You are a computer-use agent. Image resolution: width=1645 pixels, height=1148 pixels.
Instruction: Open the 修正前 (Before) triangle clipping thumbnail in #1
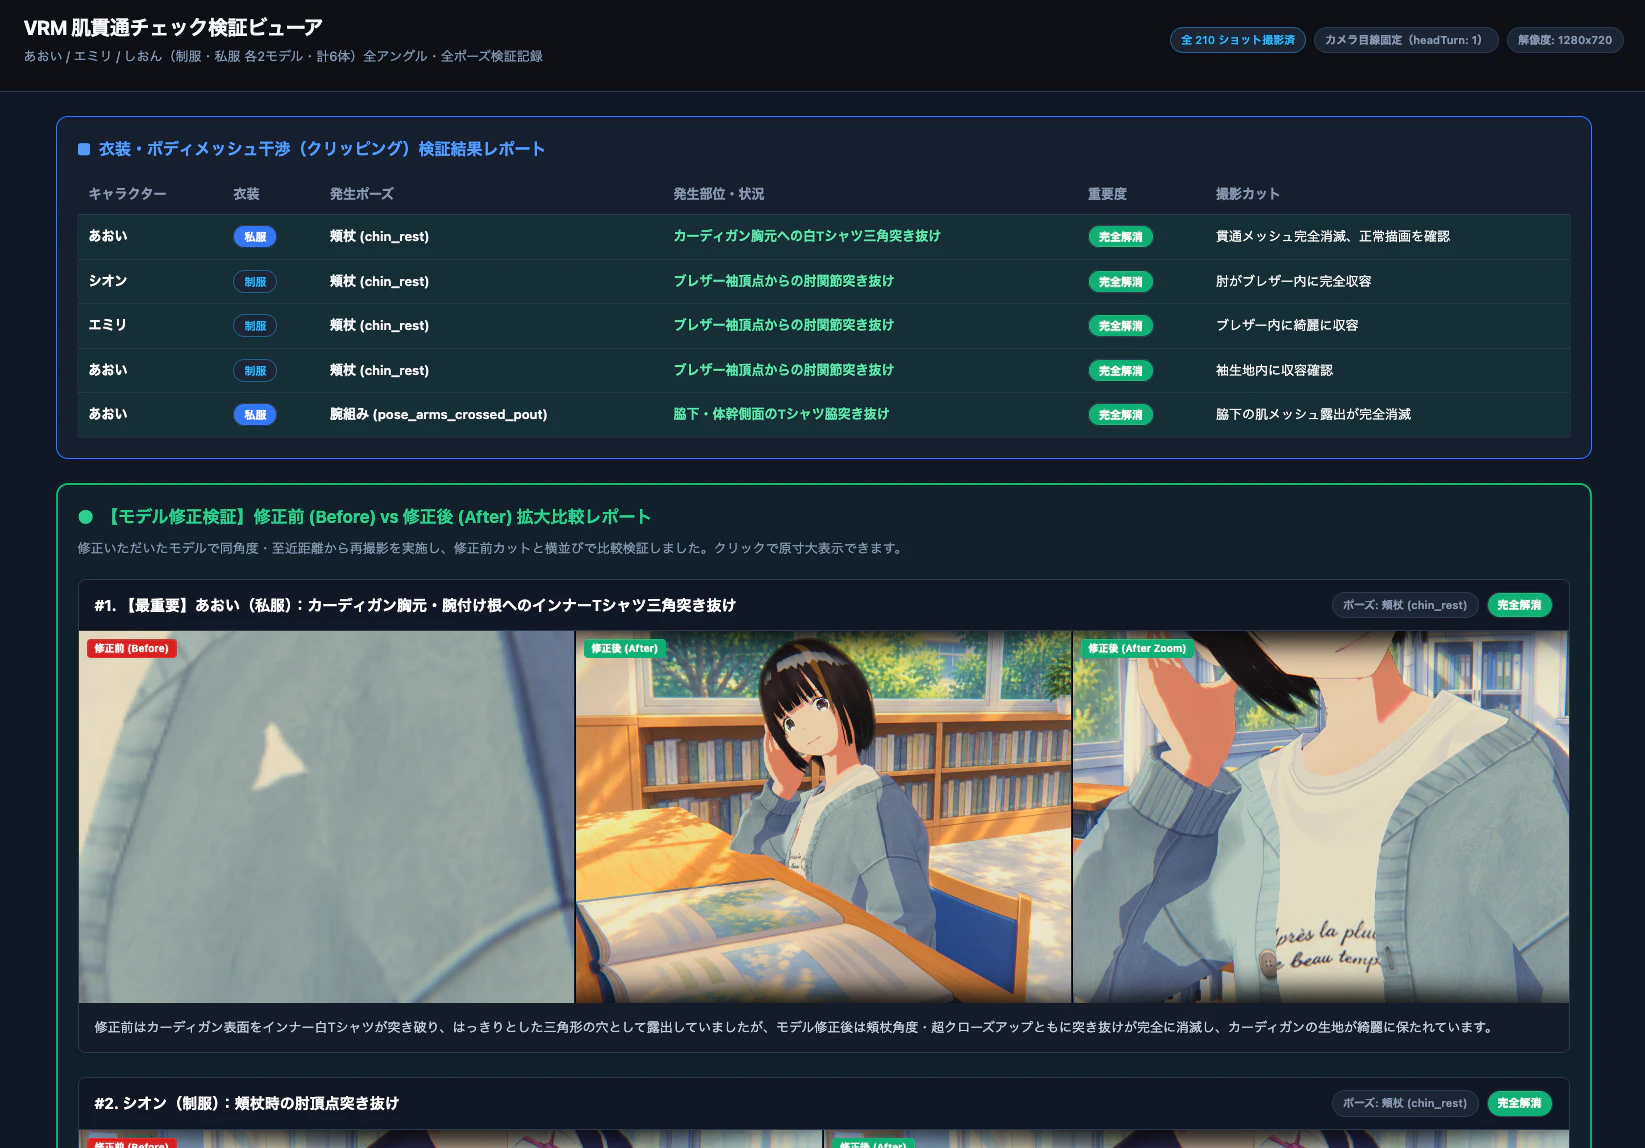click(326, 816)
